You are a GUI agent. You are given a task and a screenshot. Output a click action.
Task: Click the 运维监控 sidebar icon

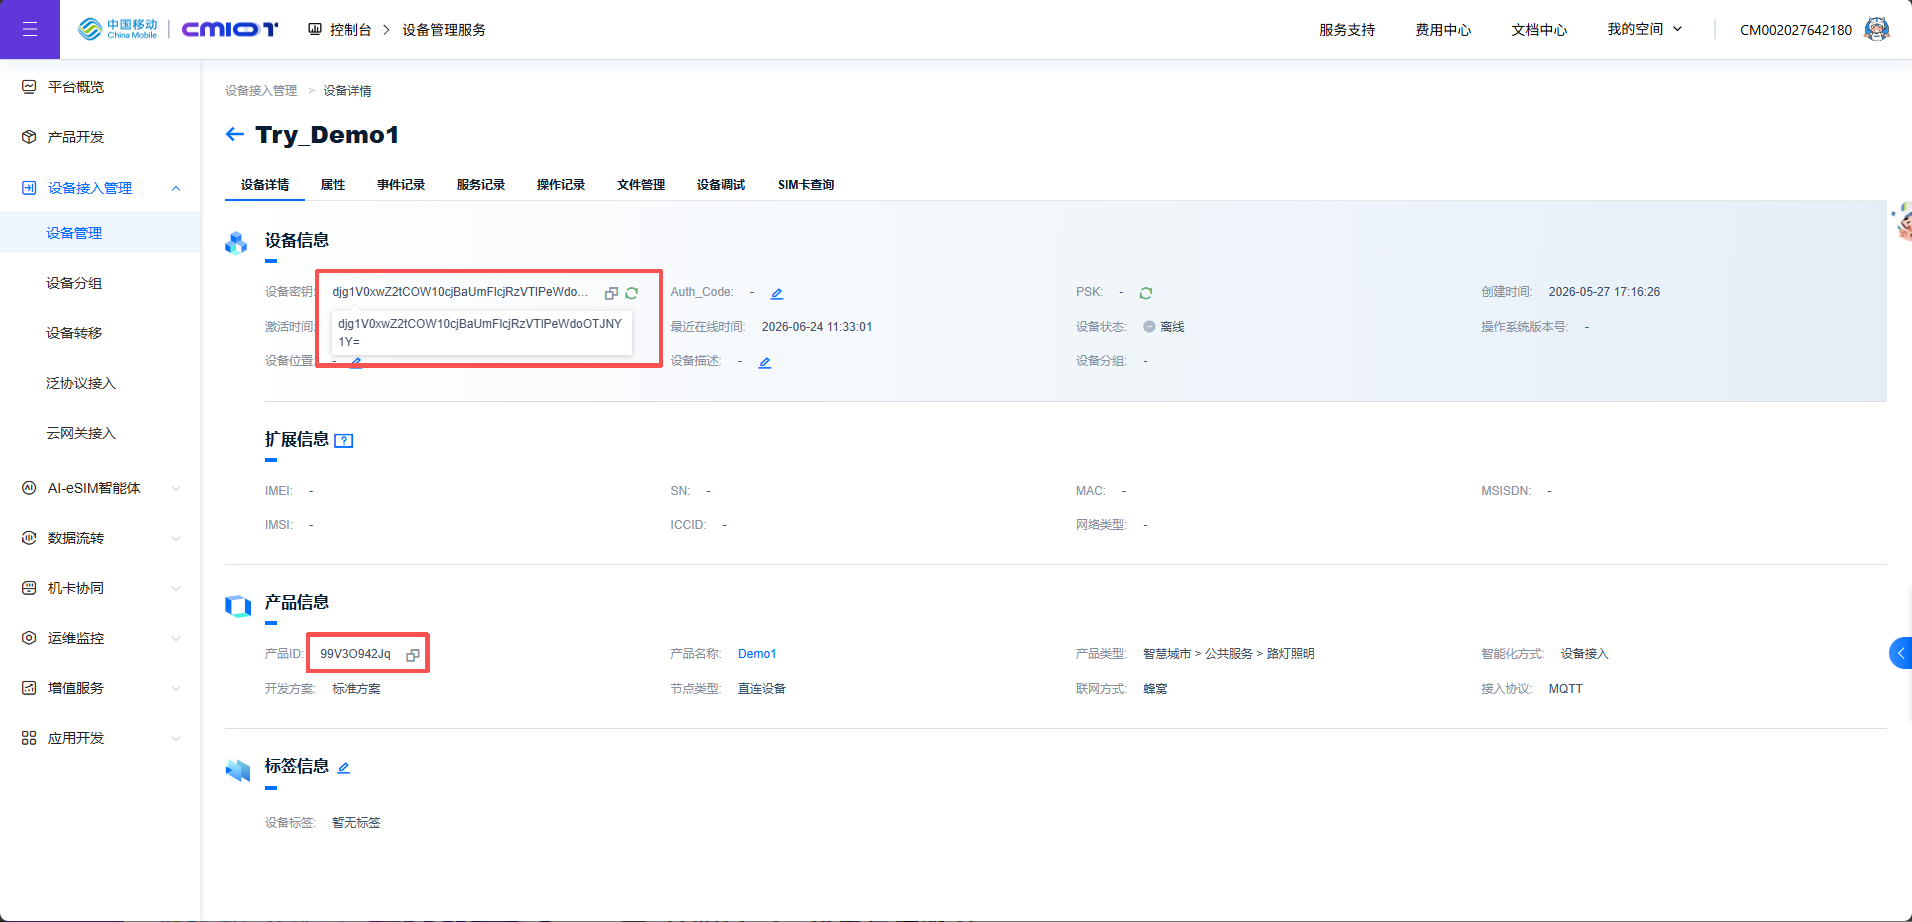[x=29, y=638]
